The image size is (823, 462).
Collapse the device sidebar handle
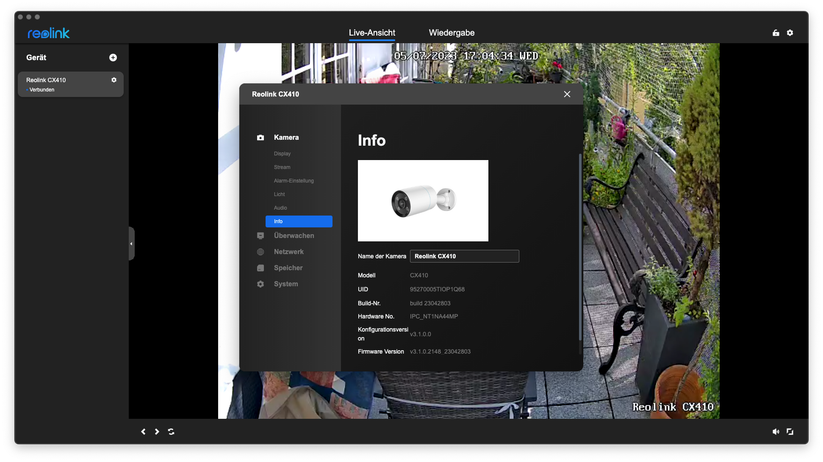pyautogui.click(x=131, y=244)
